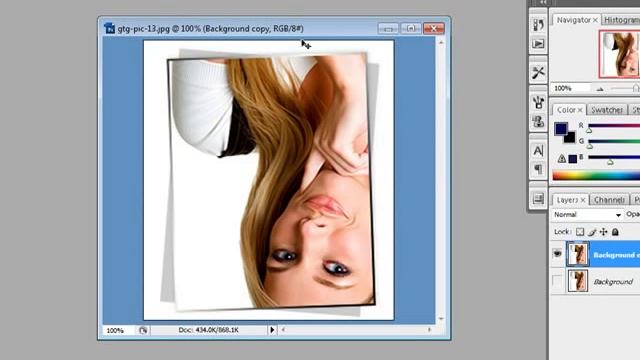
Task: Open the Character panel icon
Action: point(538,151)
